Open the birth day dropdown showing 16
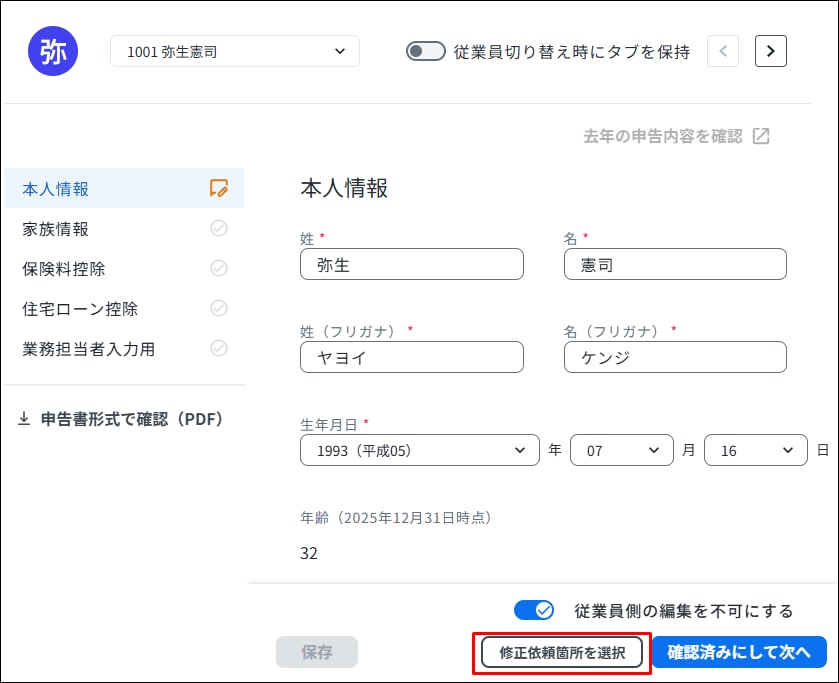 pyautogui.click(x=755, y=451)
